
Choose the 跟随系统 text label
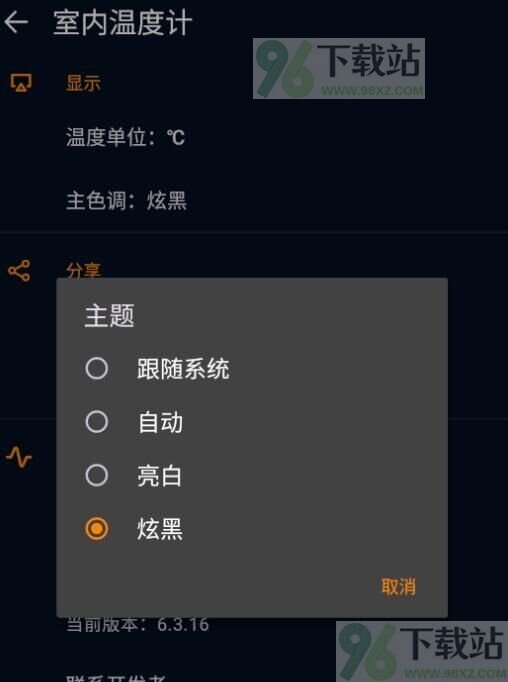click(x=183, y=369)
